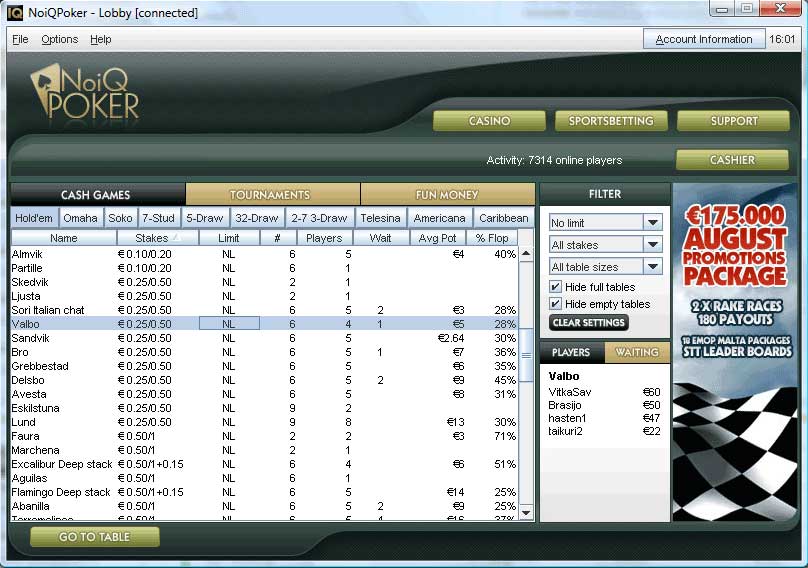Click the Go To Table button
This screenshot has height=568, width=808.
click(95, 537)
